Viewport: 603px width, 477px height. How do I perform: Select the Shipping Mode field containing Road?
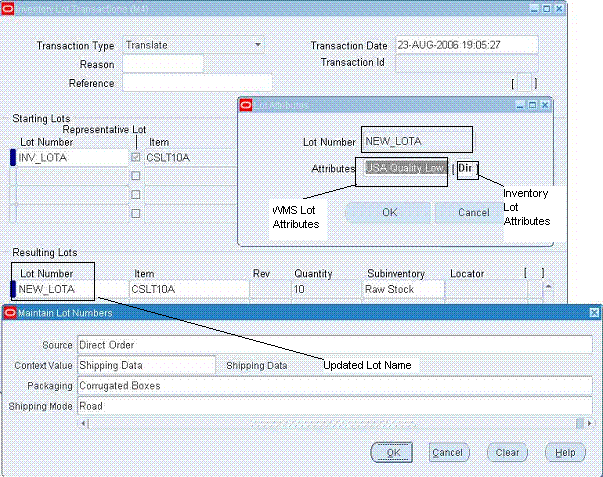click(335, 406)
